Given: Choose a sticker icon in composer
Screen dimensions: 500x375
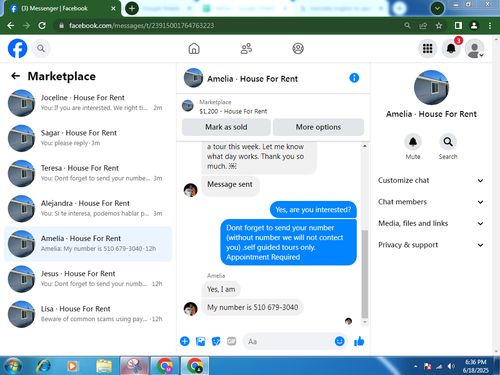Looking at the screenshot, I should (216, 341).
